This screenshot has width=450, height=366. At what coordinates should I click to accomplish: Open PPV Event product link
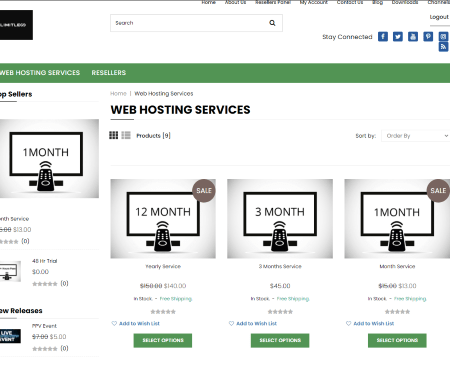click(x=44, y=326)
